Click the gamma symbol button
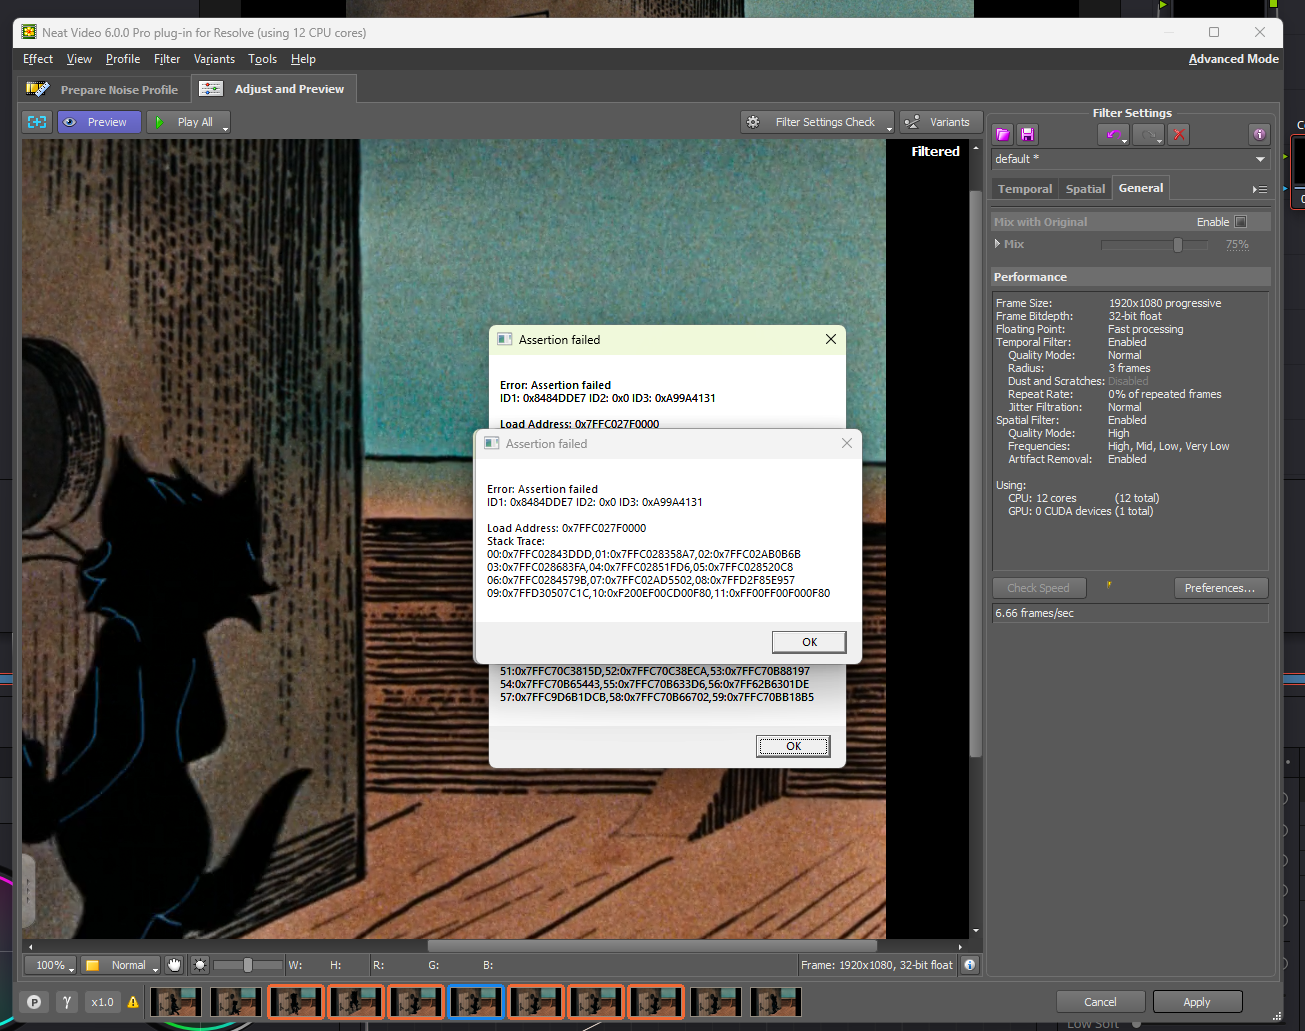 point(67,1002)
